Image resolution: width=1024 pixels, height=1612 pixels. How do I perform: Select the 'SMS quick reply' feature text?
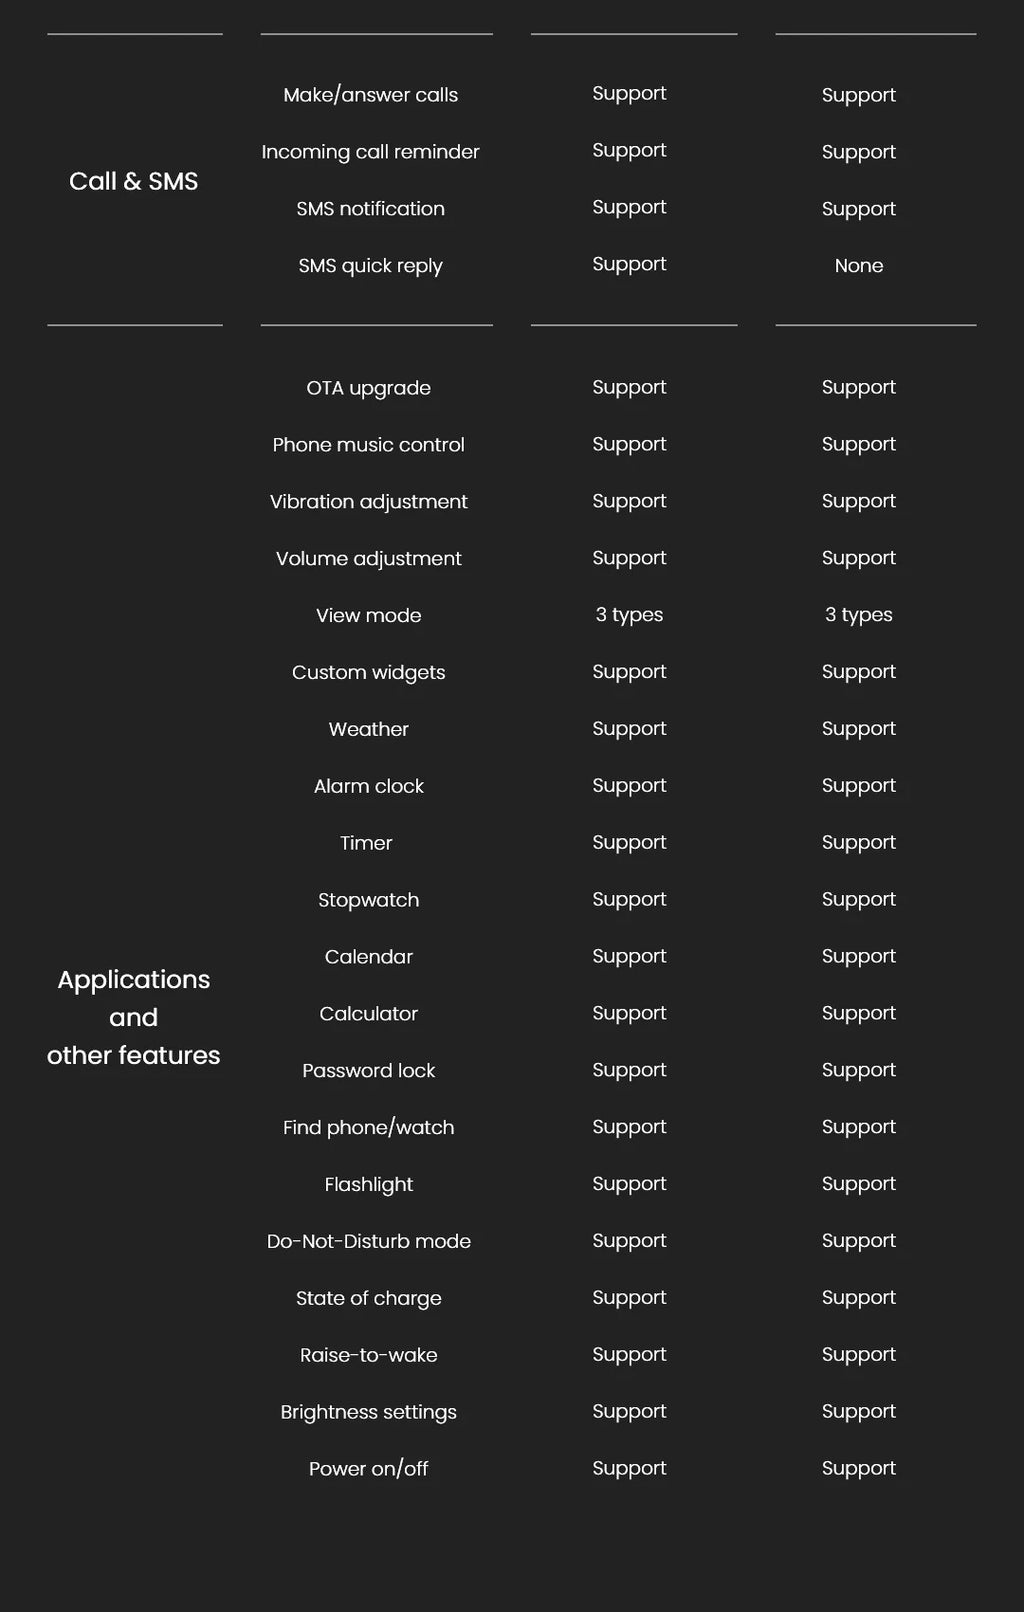(370, 266)
